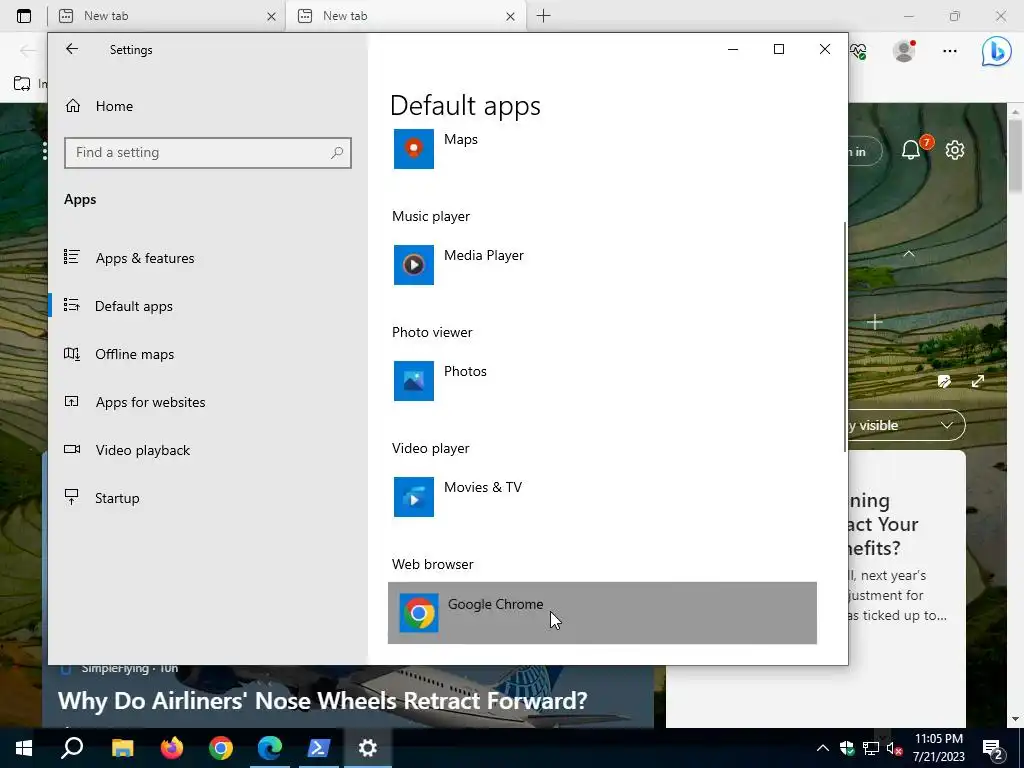Click Edge browser essentials heart icon
Screen dimensions: 1024x768
point(858,50)
